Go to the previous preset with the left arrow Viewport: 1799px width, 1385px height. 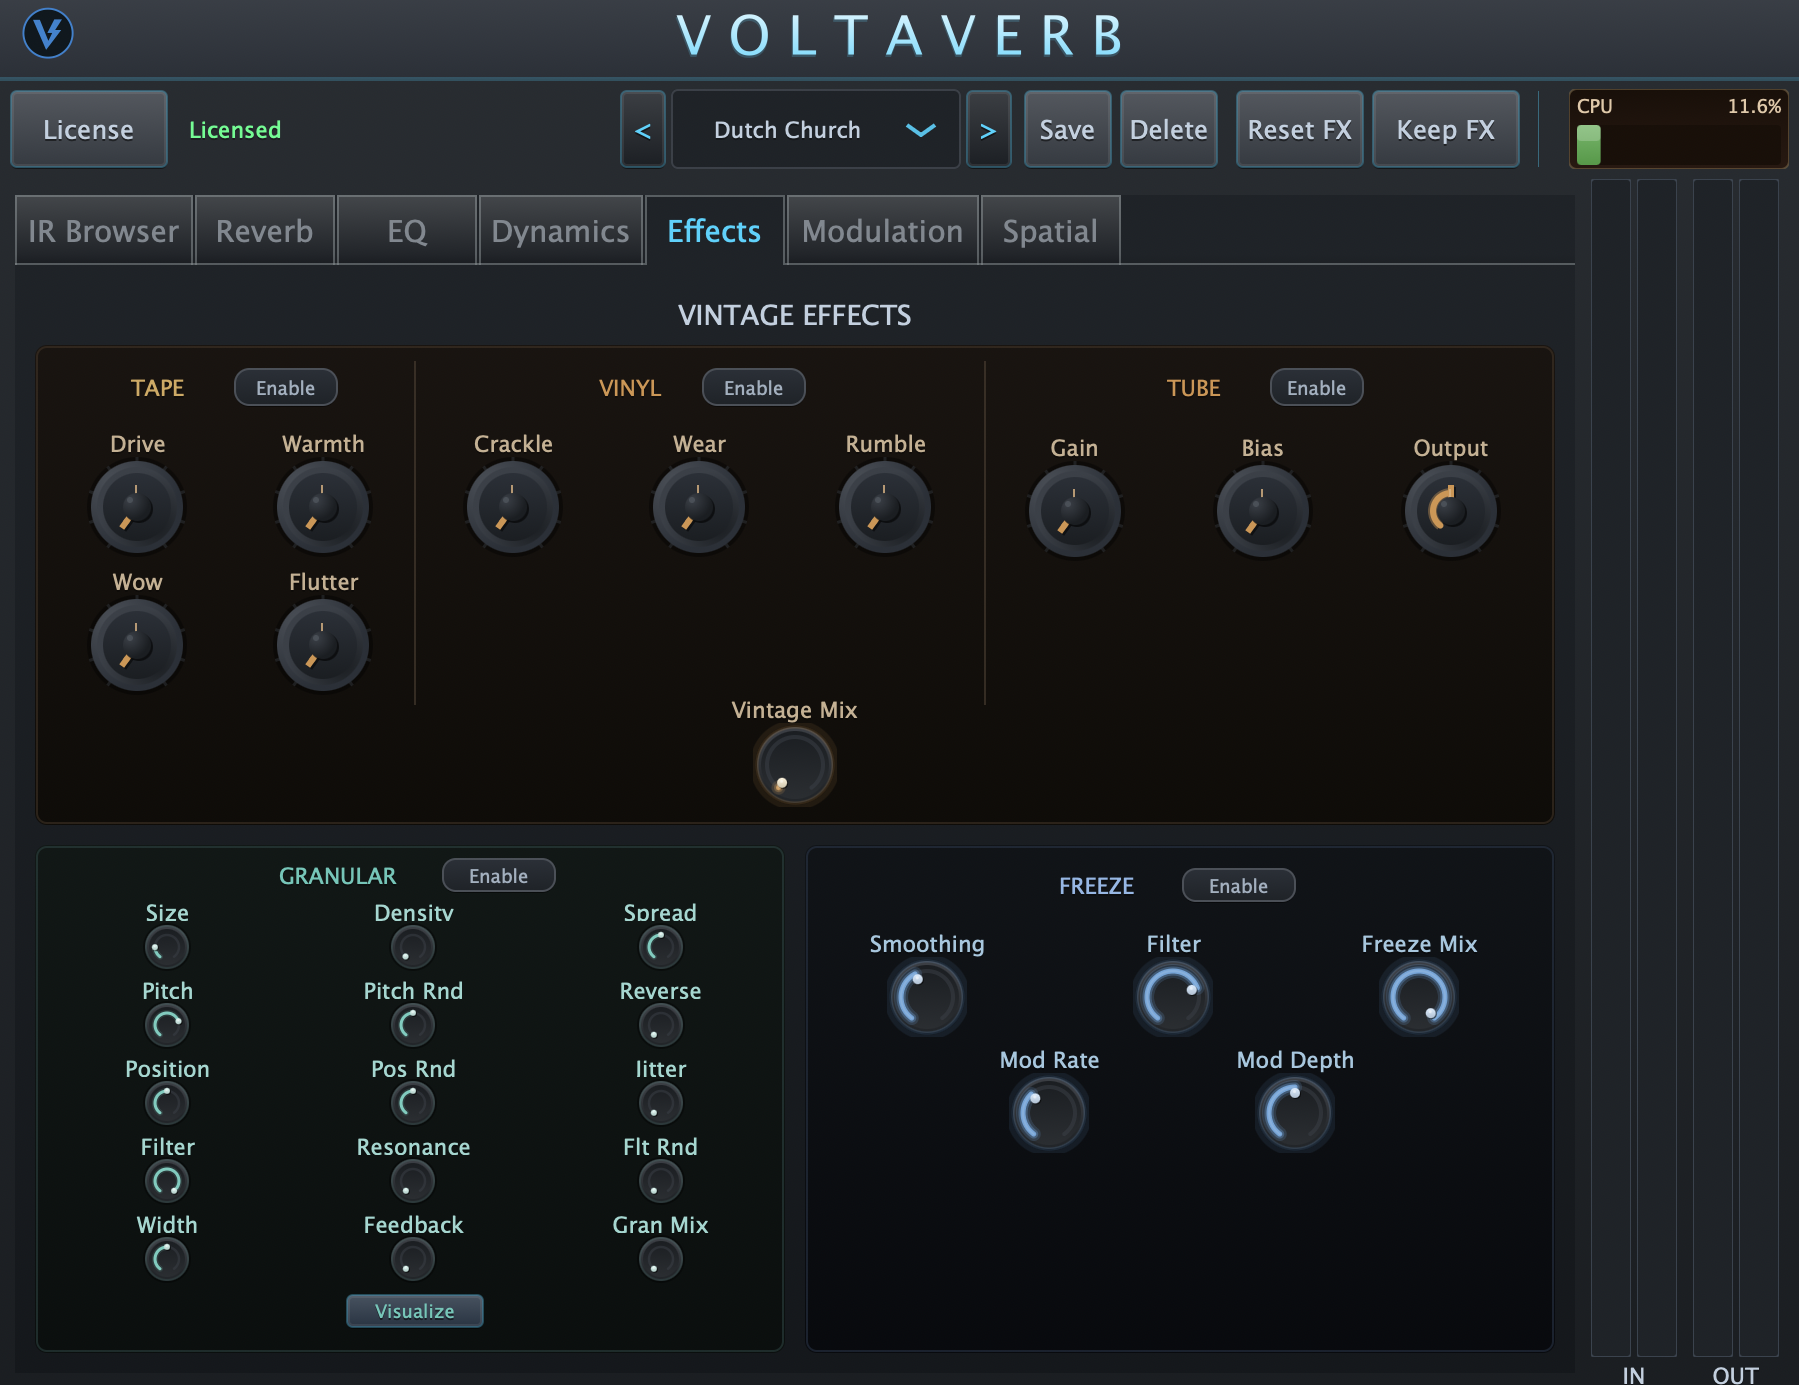pyautogui.click(x=643, y=129)
